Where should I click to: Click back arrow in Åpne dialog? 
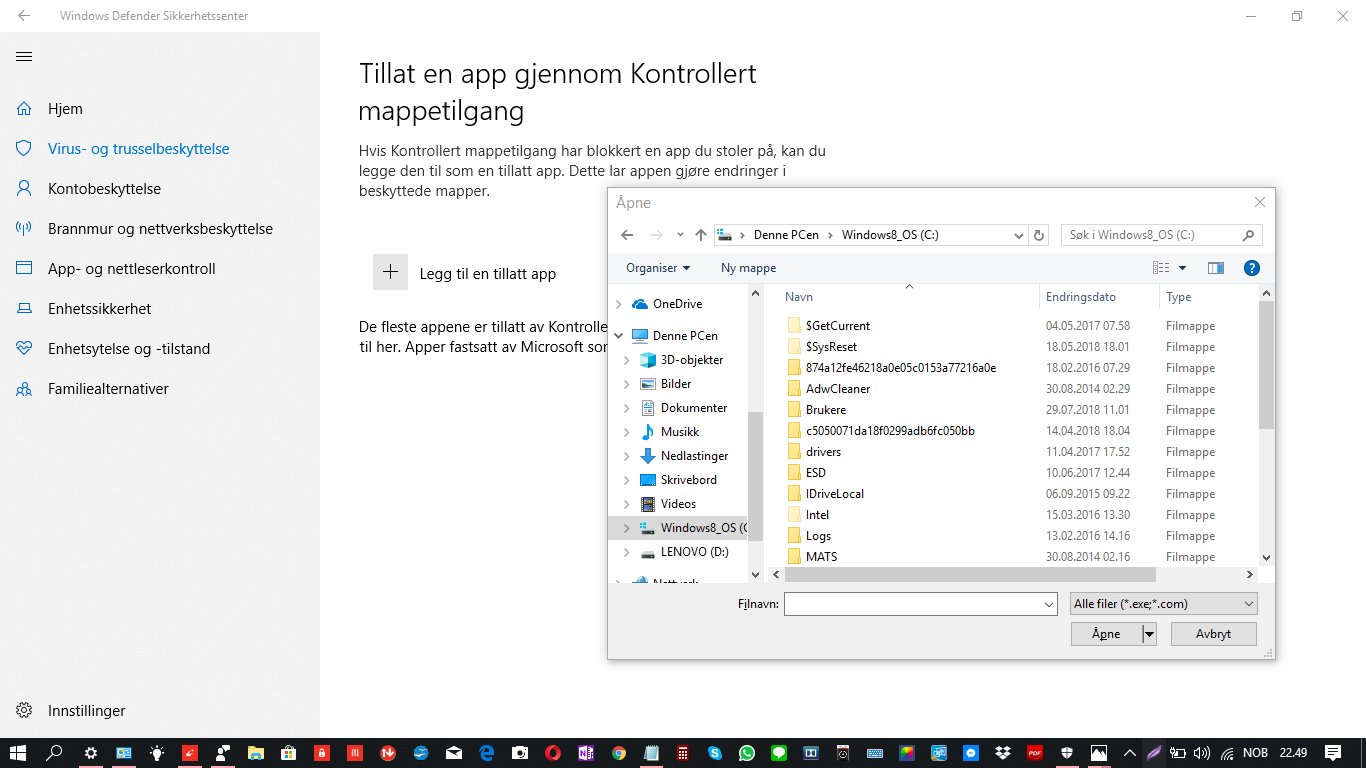[627, 235]
